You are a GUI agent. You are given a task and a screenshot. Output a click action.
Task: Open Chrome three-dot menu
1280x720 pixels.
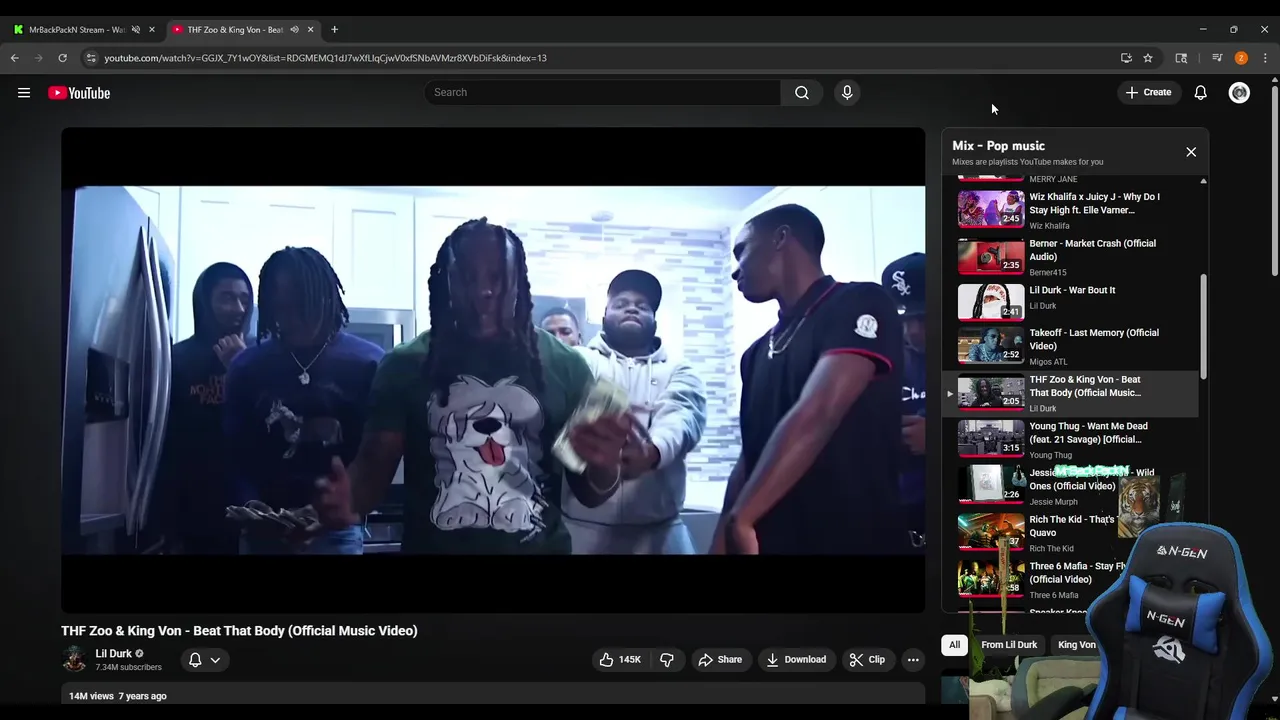[1265, 58]
